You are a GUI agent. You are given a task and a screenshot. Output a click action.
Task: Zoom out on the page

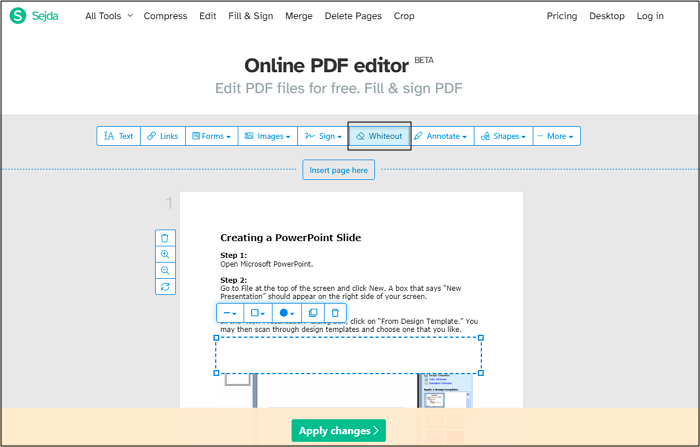(165, 270)
